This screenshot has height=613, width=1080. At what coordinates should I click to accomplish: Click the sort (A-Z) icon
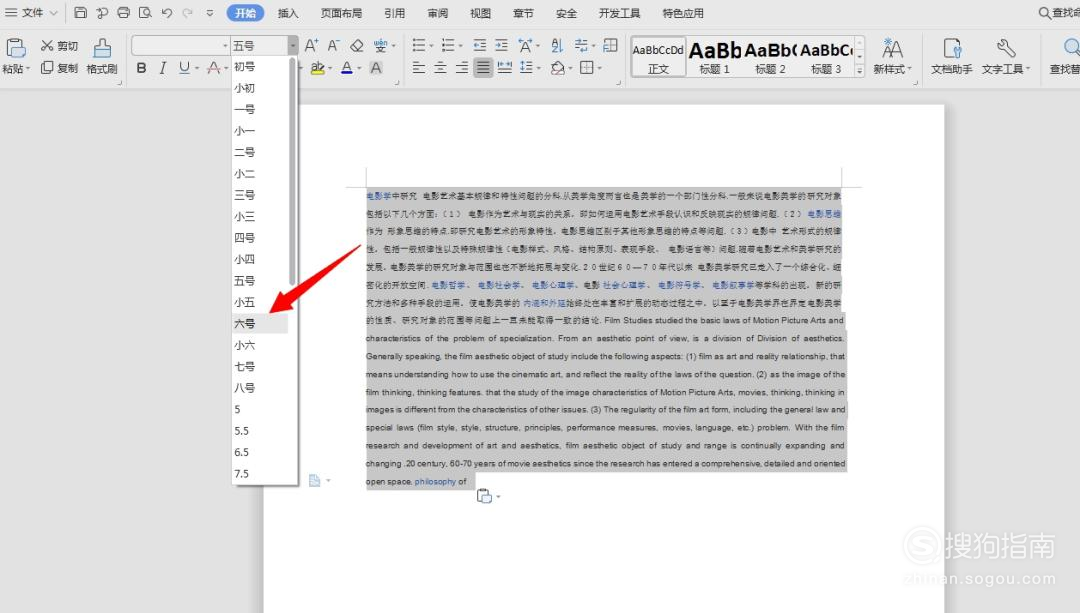tap(557, 45)
